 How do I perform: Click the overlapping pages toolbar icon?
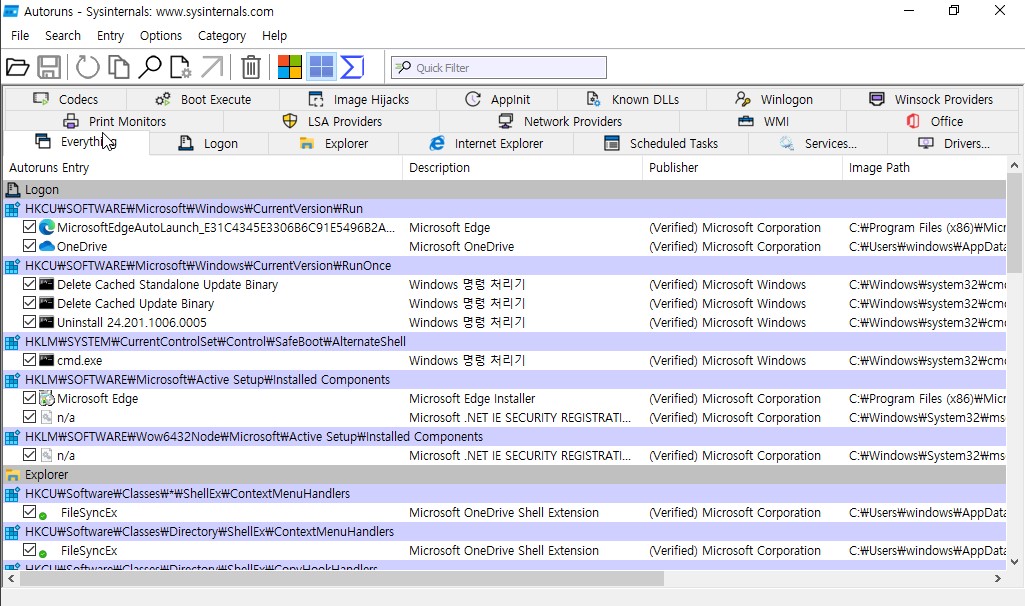point(118,67)
